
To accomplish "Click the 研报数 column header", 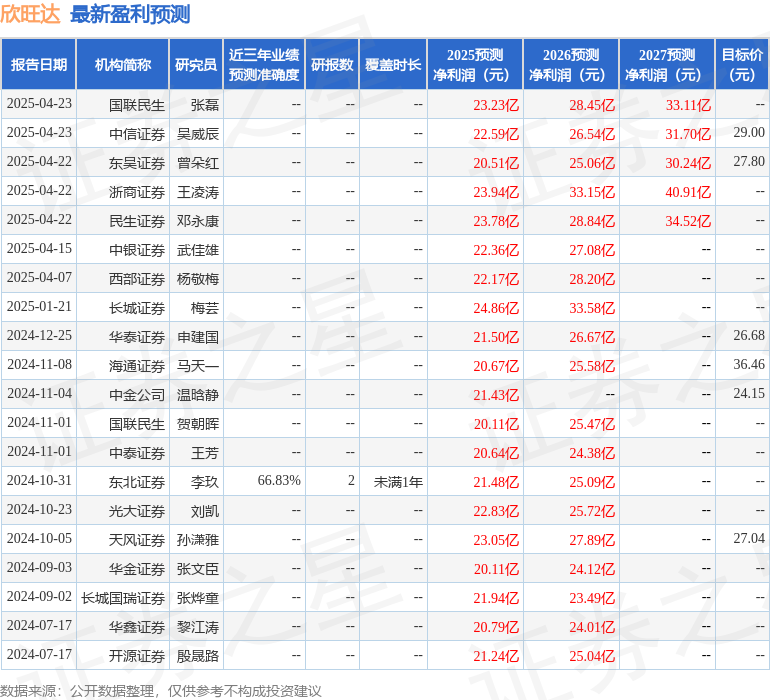I will pos(332,64).
